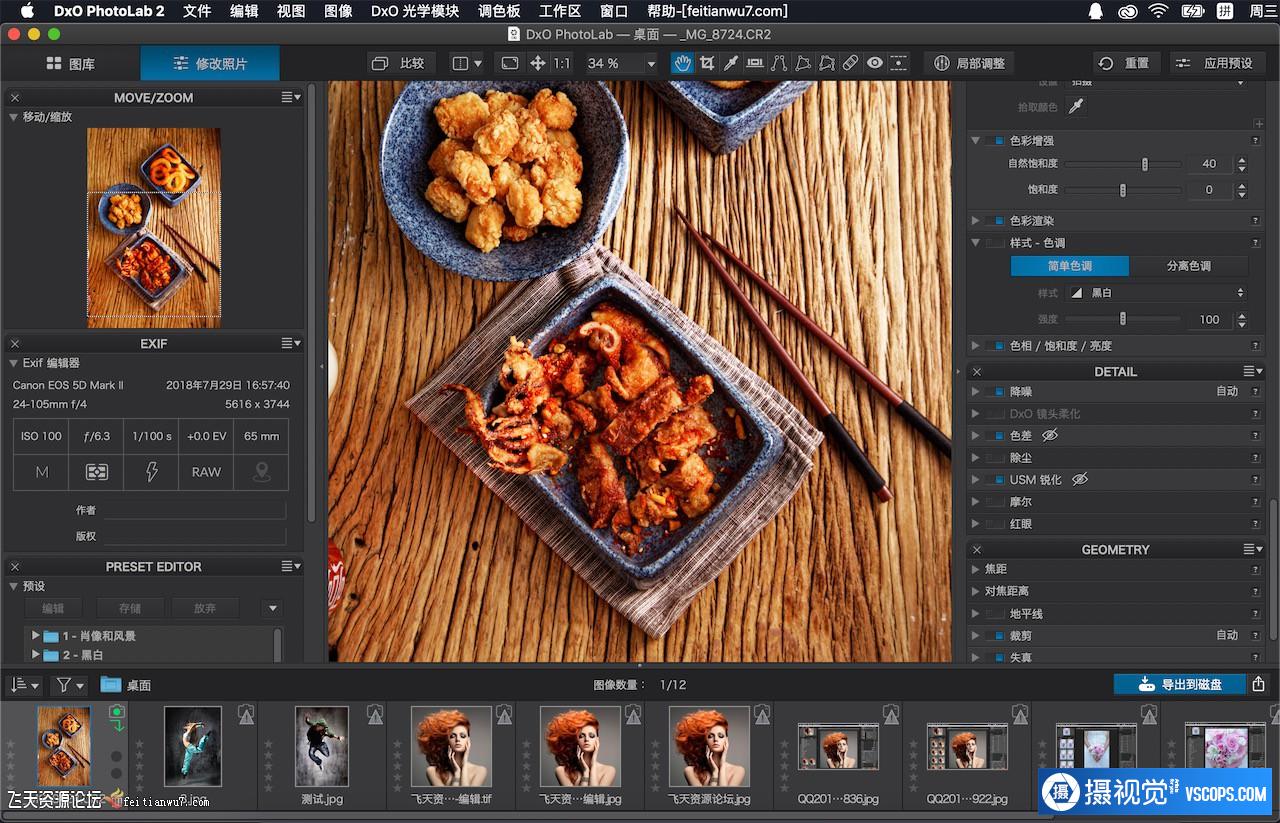Click the pick color eyedropper in palette
This screenshot has width=1280, height=823.
(x=1077, y=107)
